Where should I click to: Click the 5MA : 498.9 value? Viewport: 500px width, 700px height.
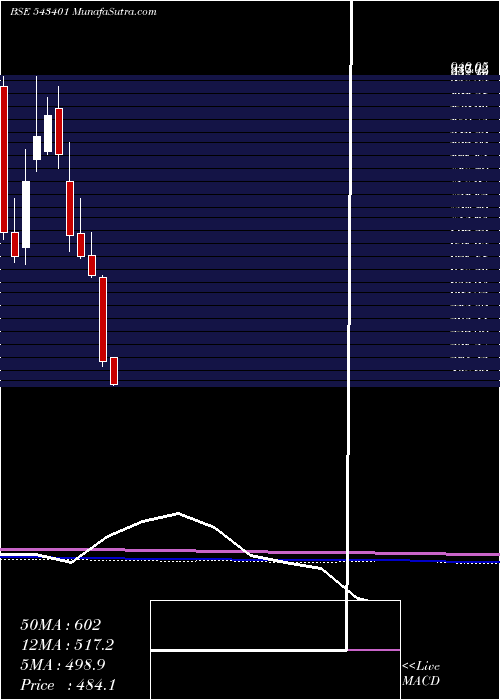pyautogui.click(x=62, y=665)
